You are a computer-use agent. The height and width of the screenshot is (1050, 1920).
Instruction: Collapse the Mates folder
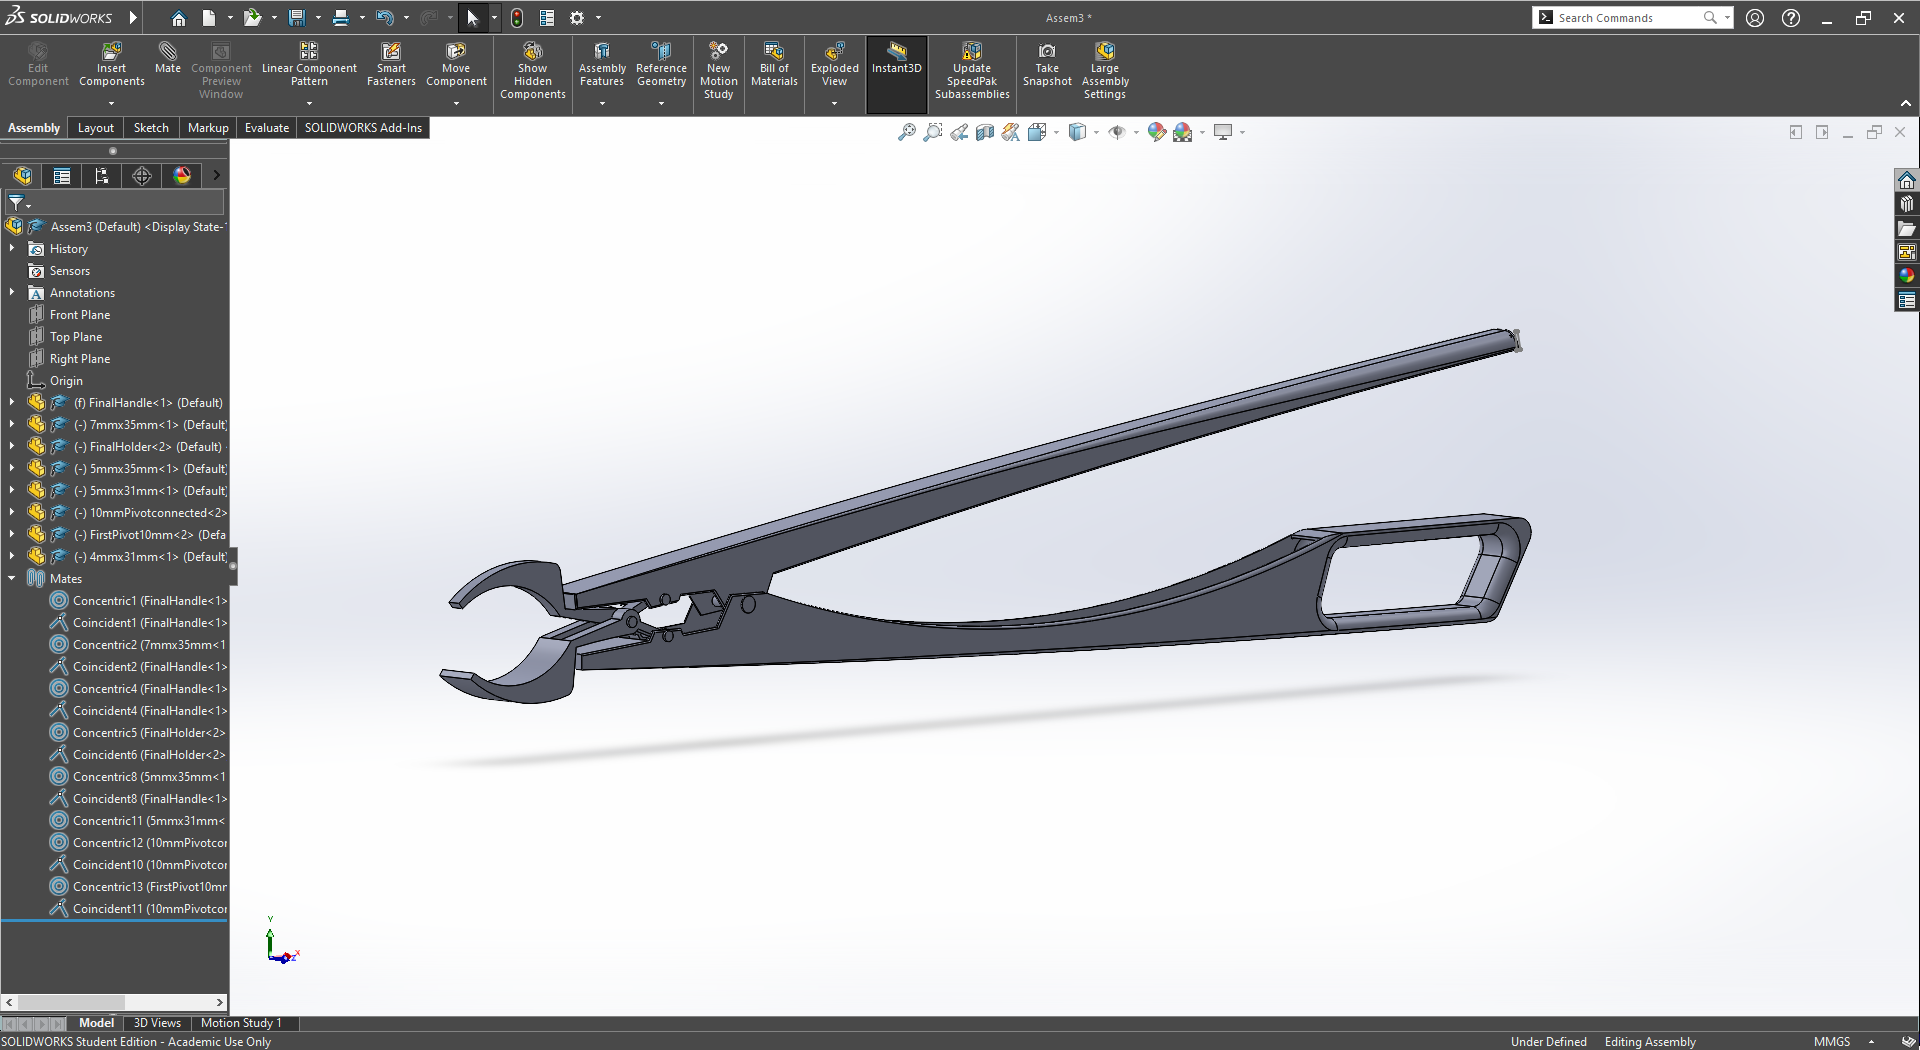point(12,578)
